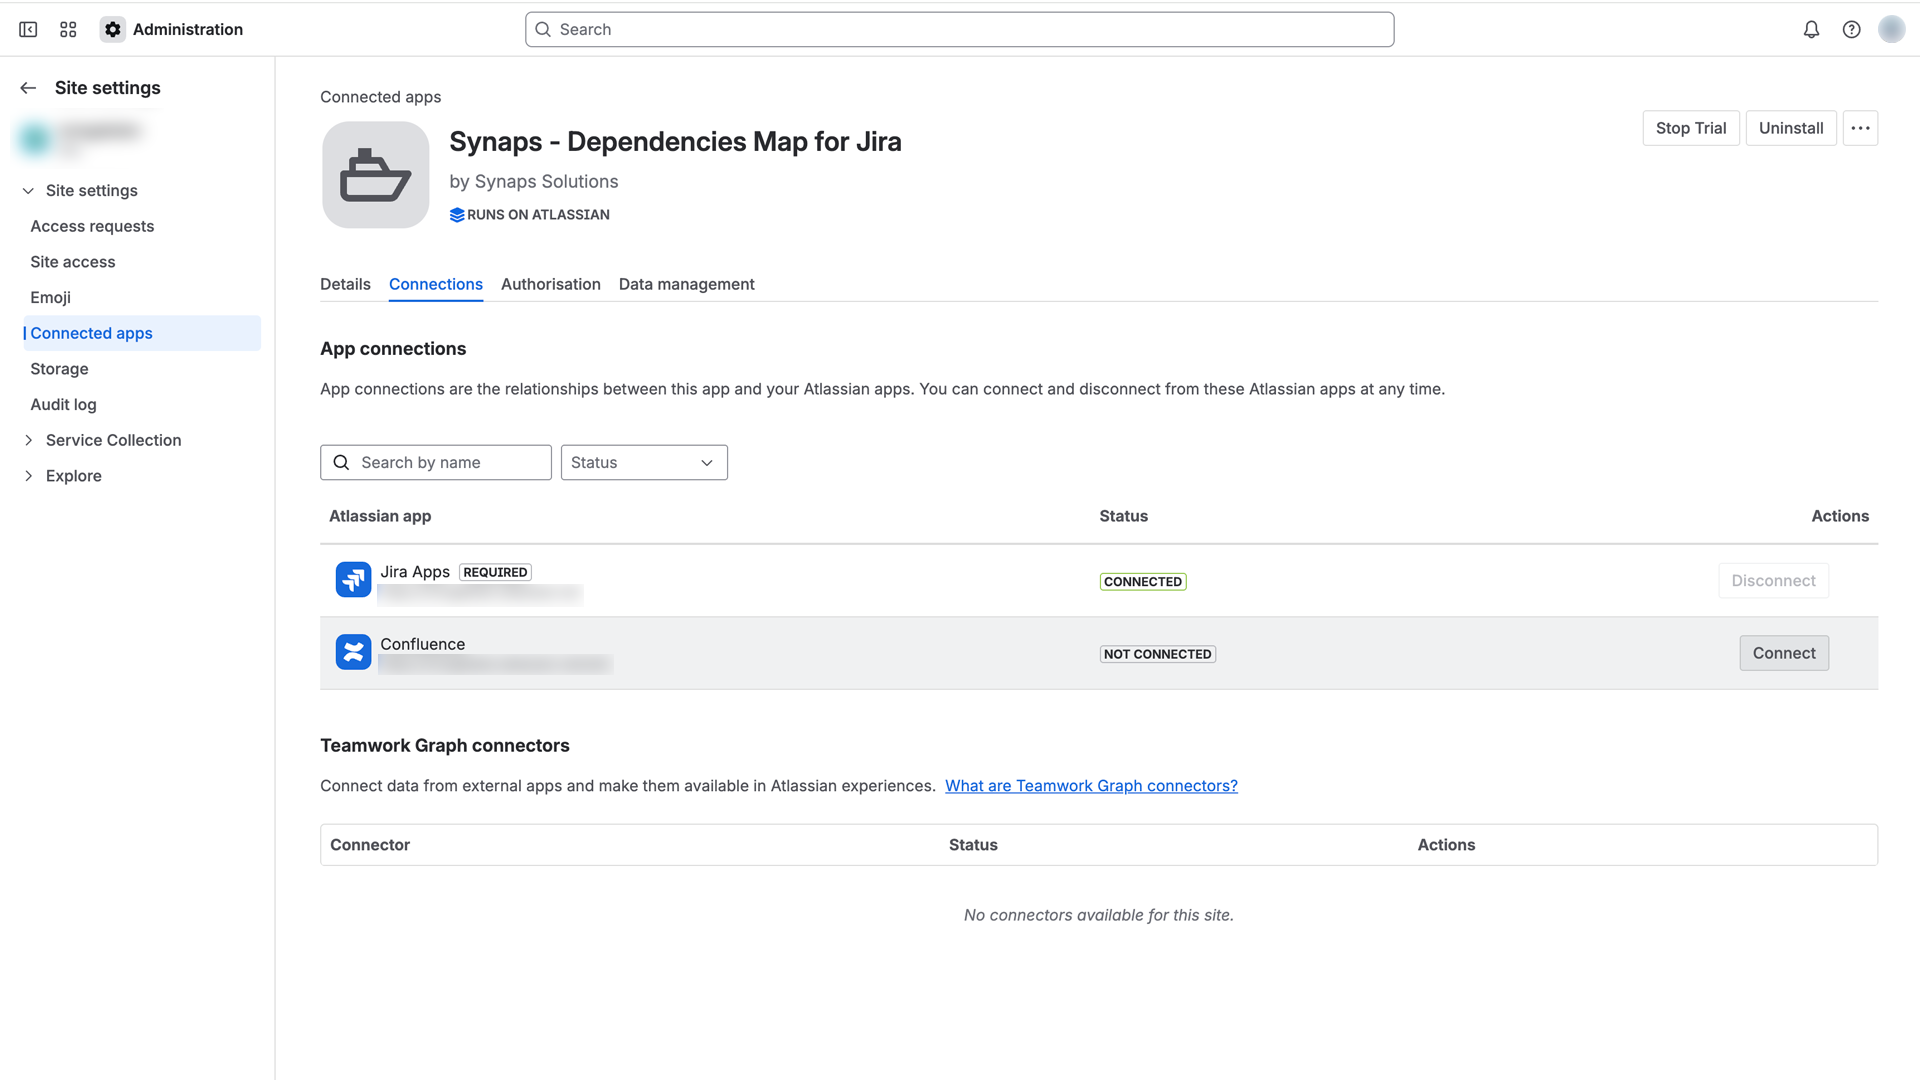Screen dimensions: 1920x1080
Task: Click the Atlassian app column header
Action: [x=380, y=516]
